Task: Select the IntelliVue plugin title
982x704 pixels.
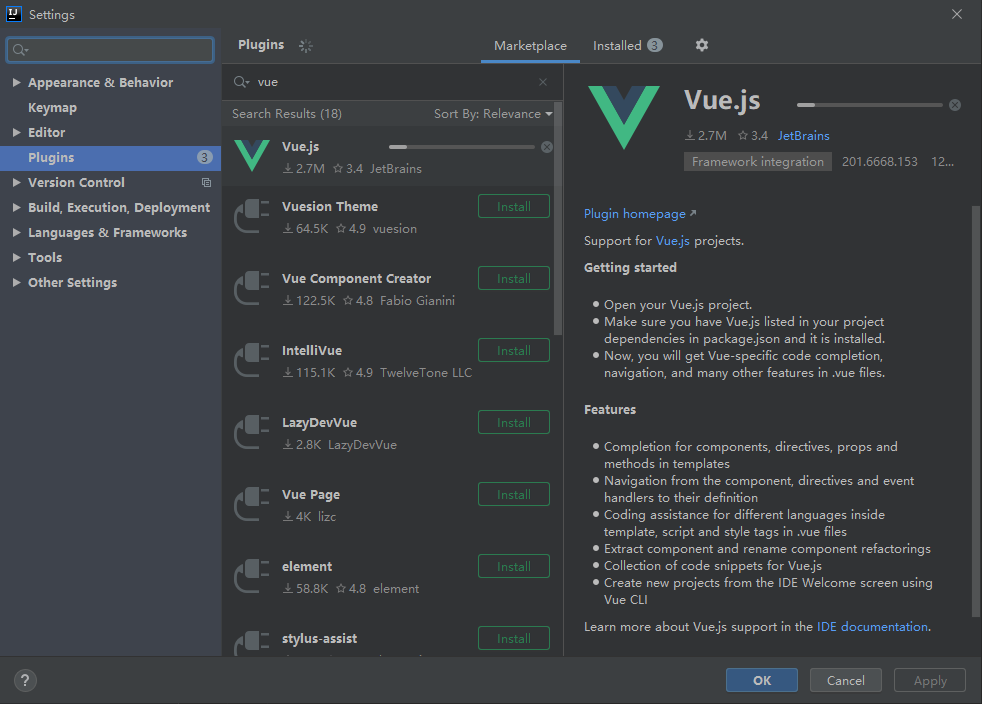Action: 312,351
